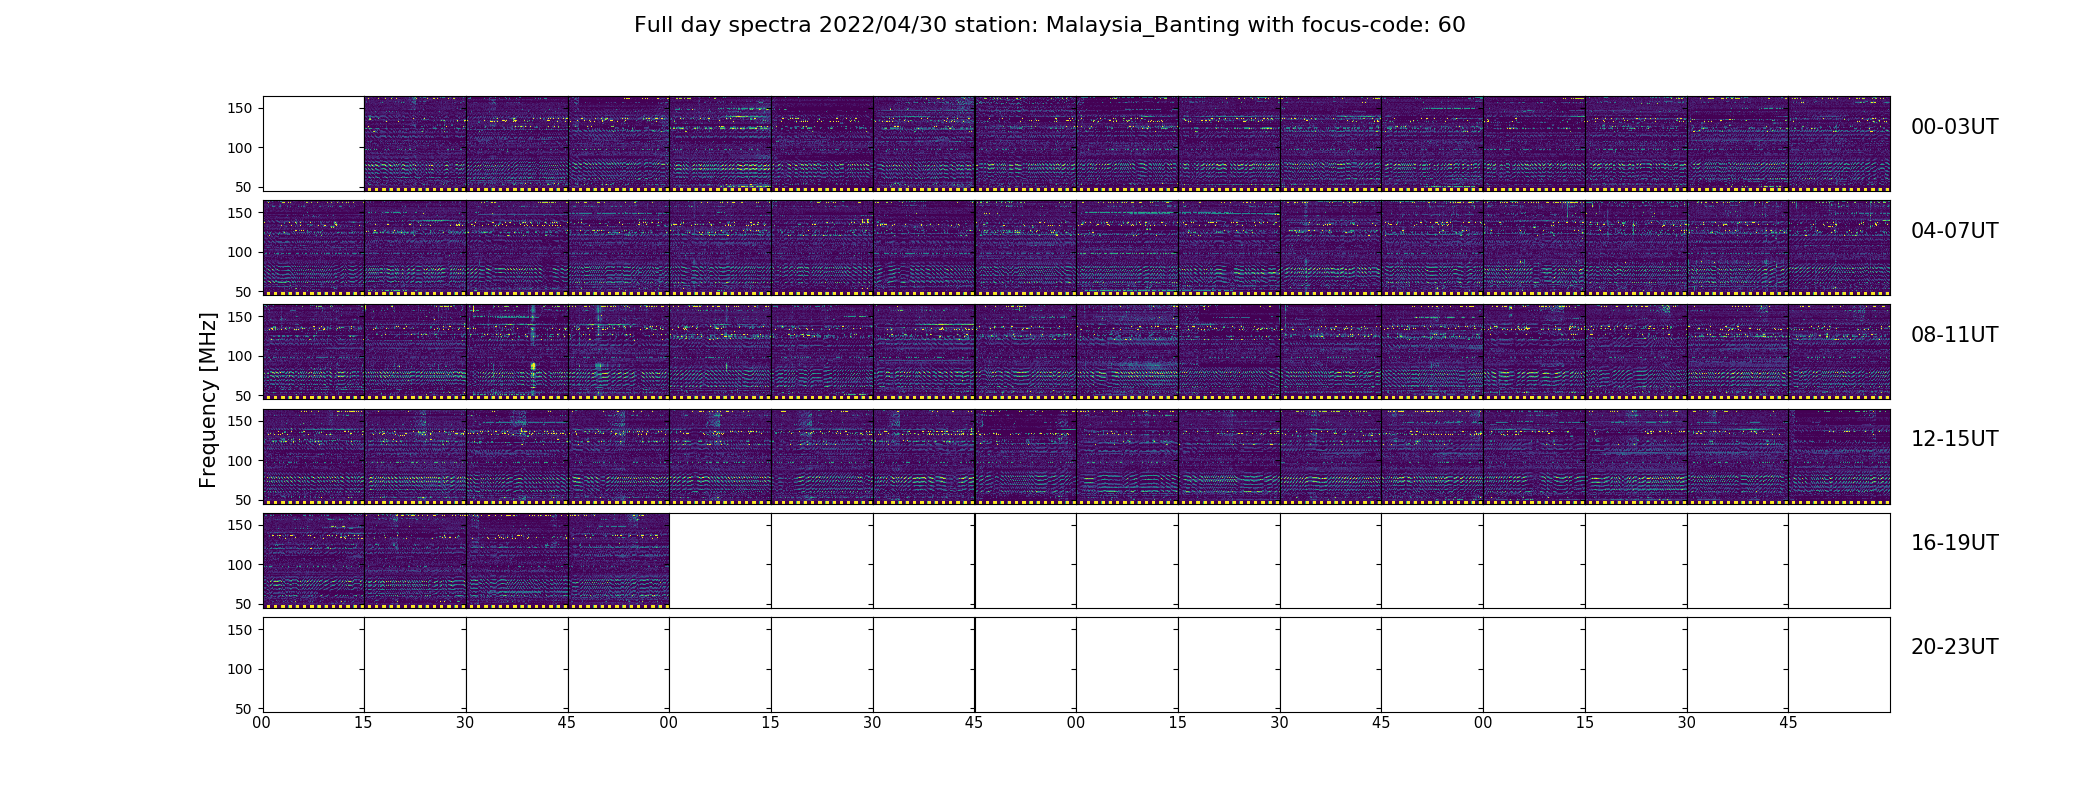Click the 12-15UT spectrogram strip

1076,456
